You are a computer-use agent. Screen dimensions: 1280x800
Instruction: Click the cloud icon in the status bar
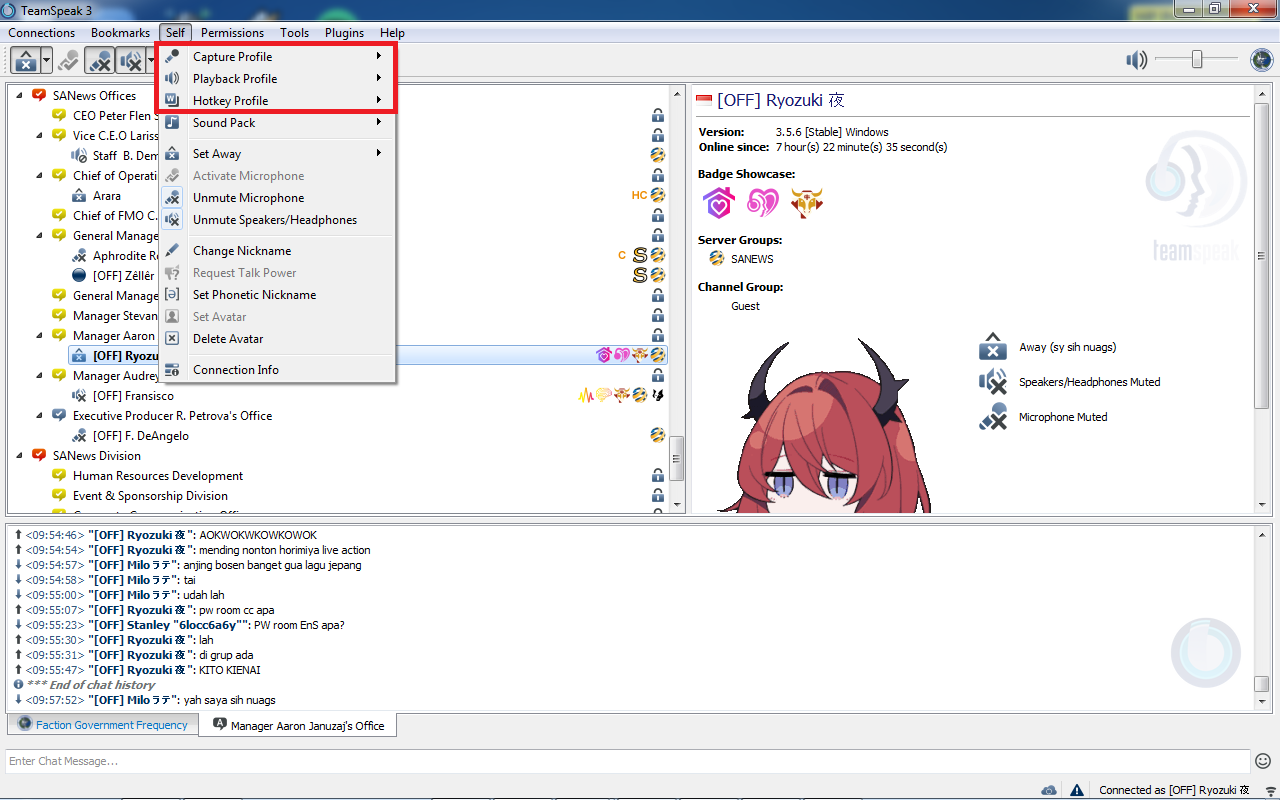(x=1049, y=790)
